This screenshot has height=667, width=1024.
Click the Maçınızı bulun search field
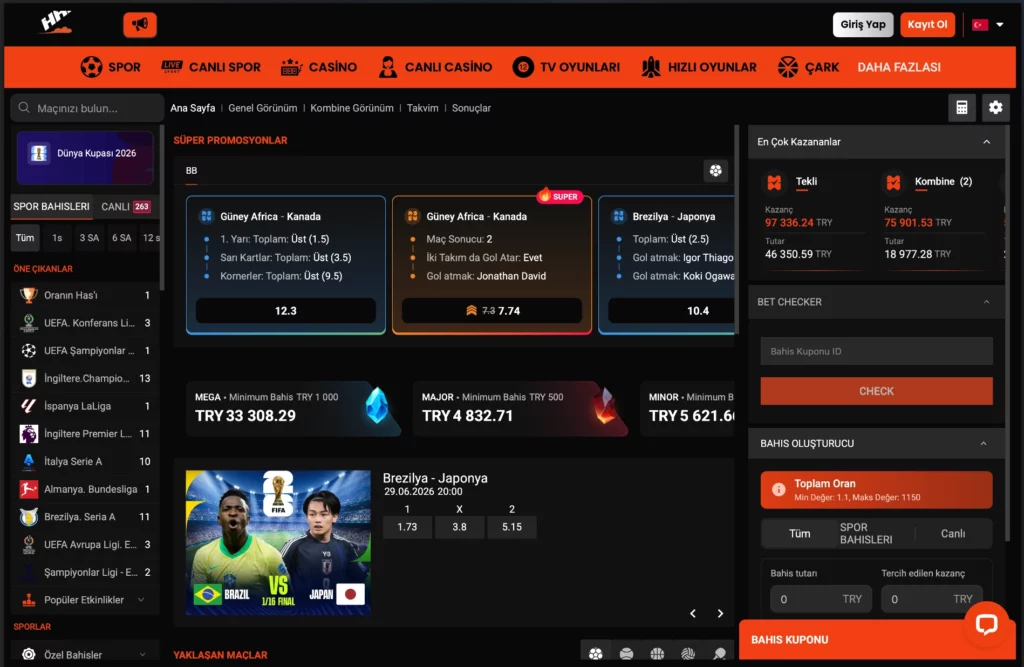pyautogui.click(x=87, y=108)
